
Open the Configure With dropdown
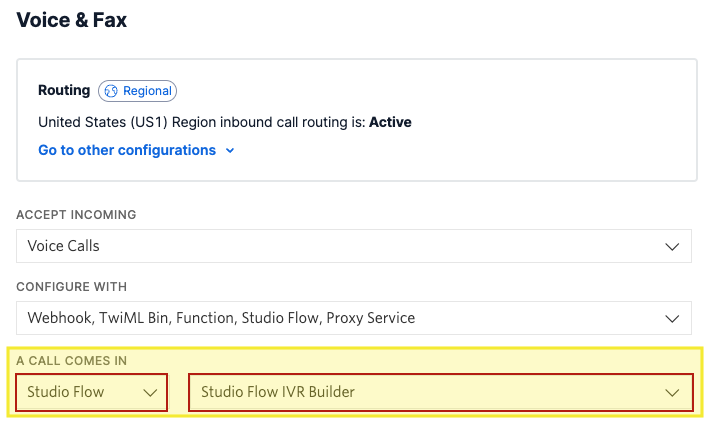point(354,318)
